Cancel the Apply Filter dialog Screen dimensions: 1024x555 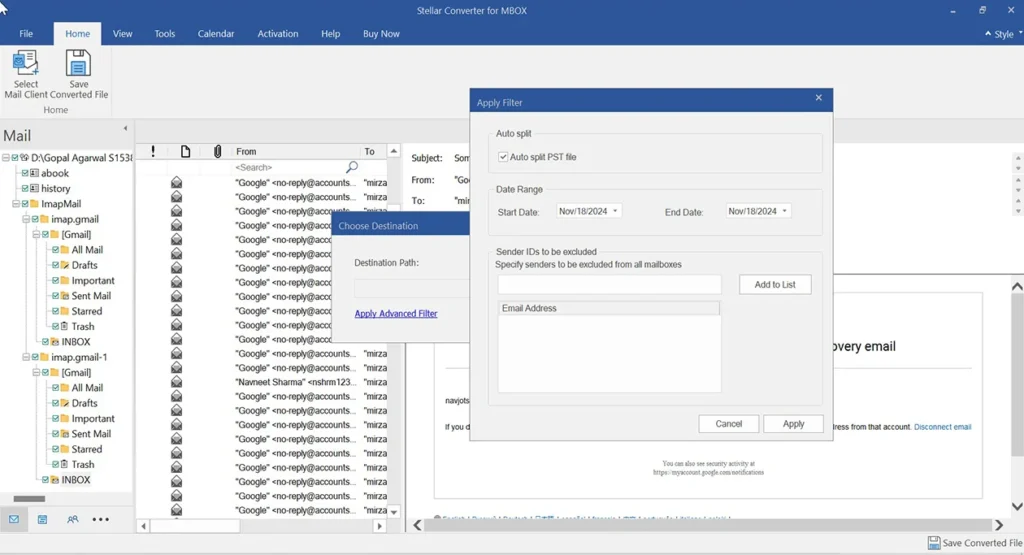(x=729, y=424)
